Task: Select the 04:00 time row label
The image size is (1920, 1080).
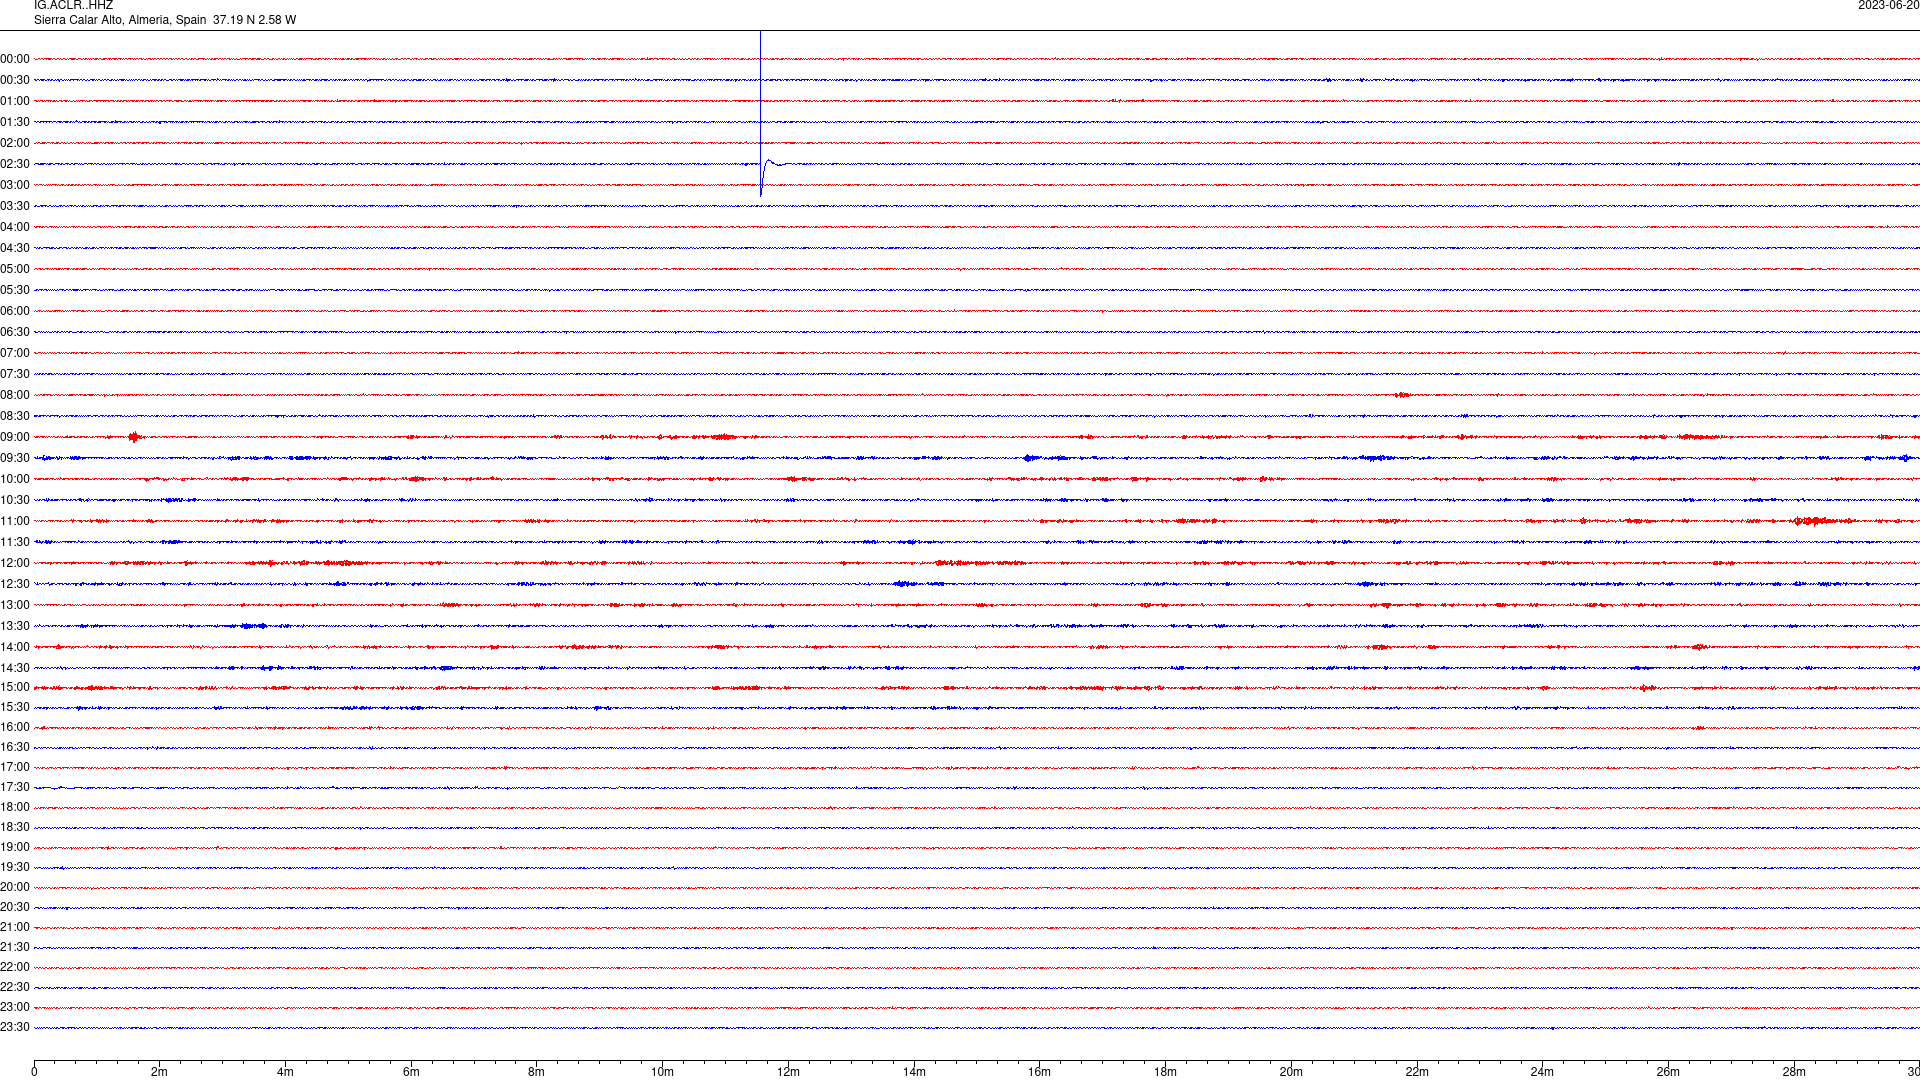Action: (x=15, y=227)
